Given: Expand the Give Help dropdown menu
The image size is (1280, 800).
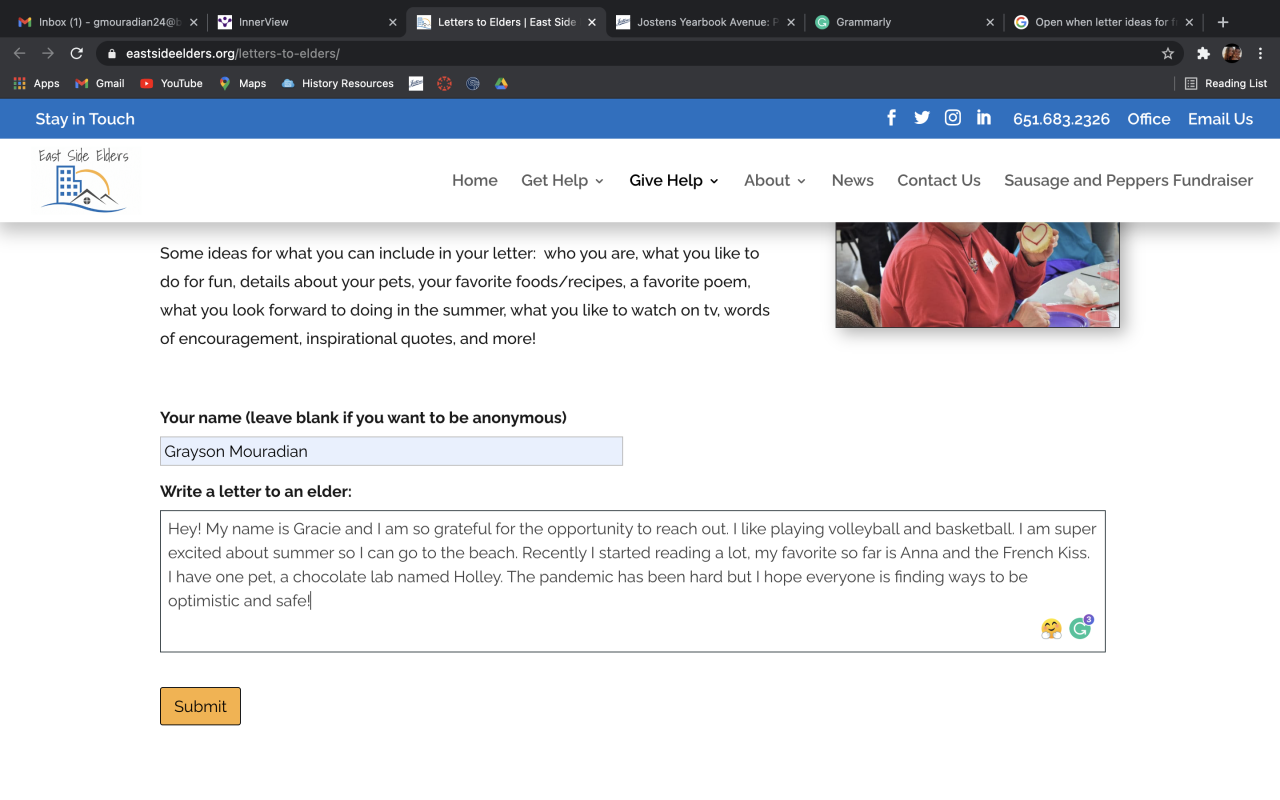Looking at the screenshot, I should pos(674,180).
